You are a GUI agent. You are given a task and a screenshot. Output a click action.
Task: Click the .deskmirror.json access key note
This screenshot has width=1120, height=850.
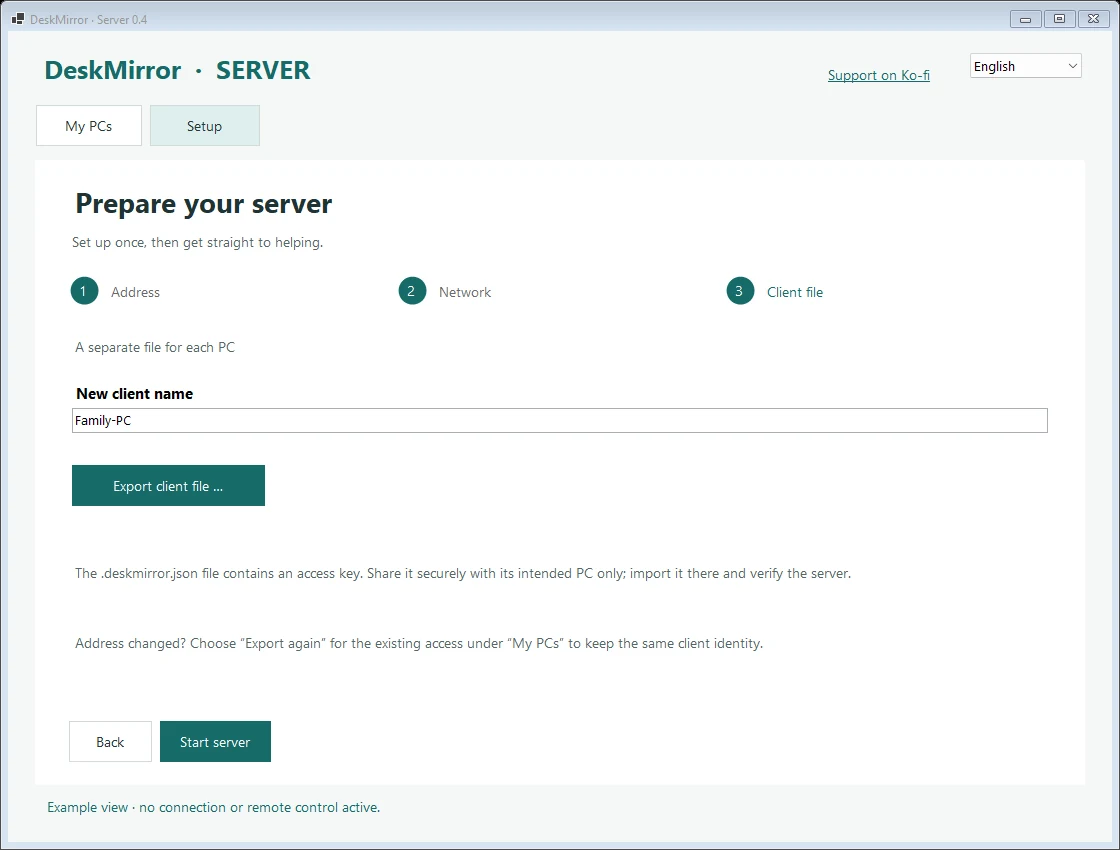point(463,574)
